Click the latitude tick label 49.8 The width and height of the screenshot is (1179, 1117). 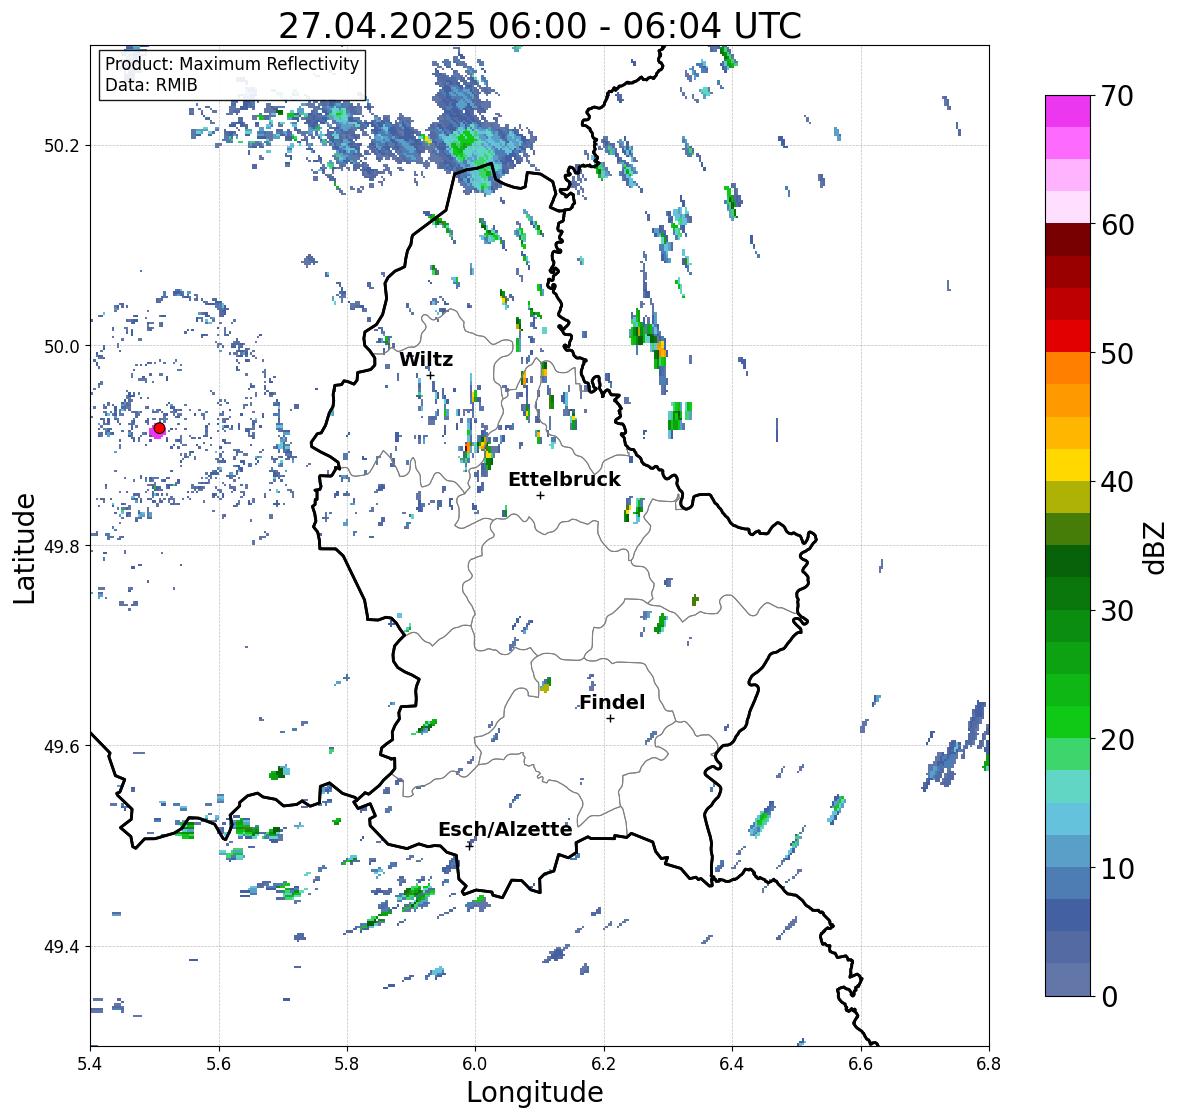coord(62,546)
